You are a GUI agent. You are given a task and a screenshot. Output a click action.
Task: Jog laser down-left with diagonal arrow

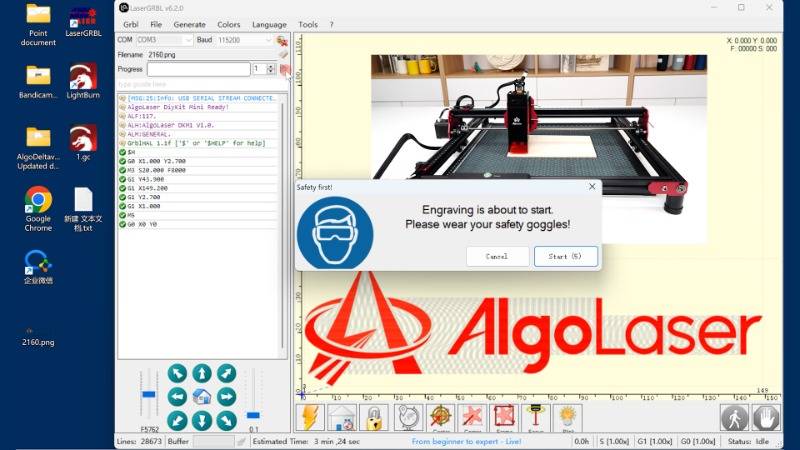pos(177,420)
